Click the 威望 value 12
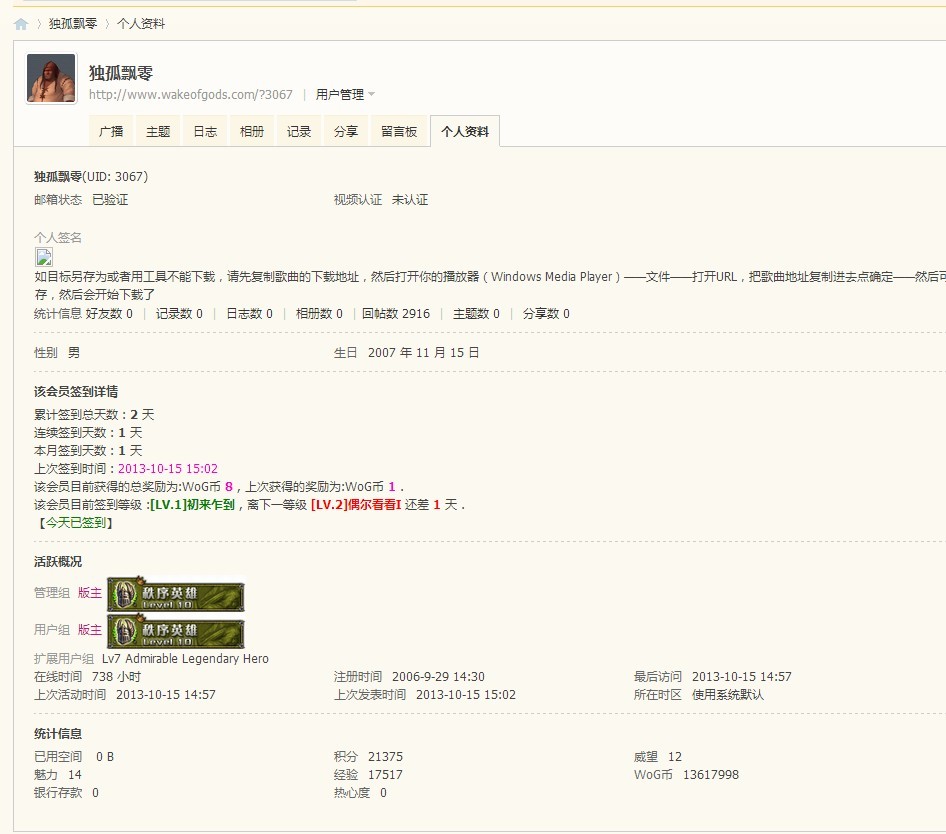The height and width of the screenshot is (834, 946). click(675, 757)
